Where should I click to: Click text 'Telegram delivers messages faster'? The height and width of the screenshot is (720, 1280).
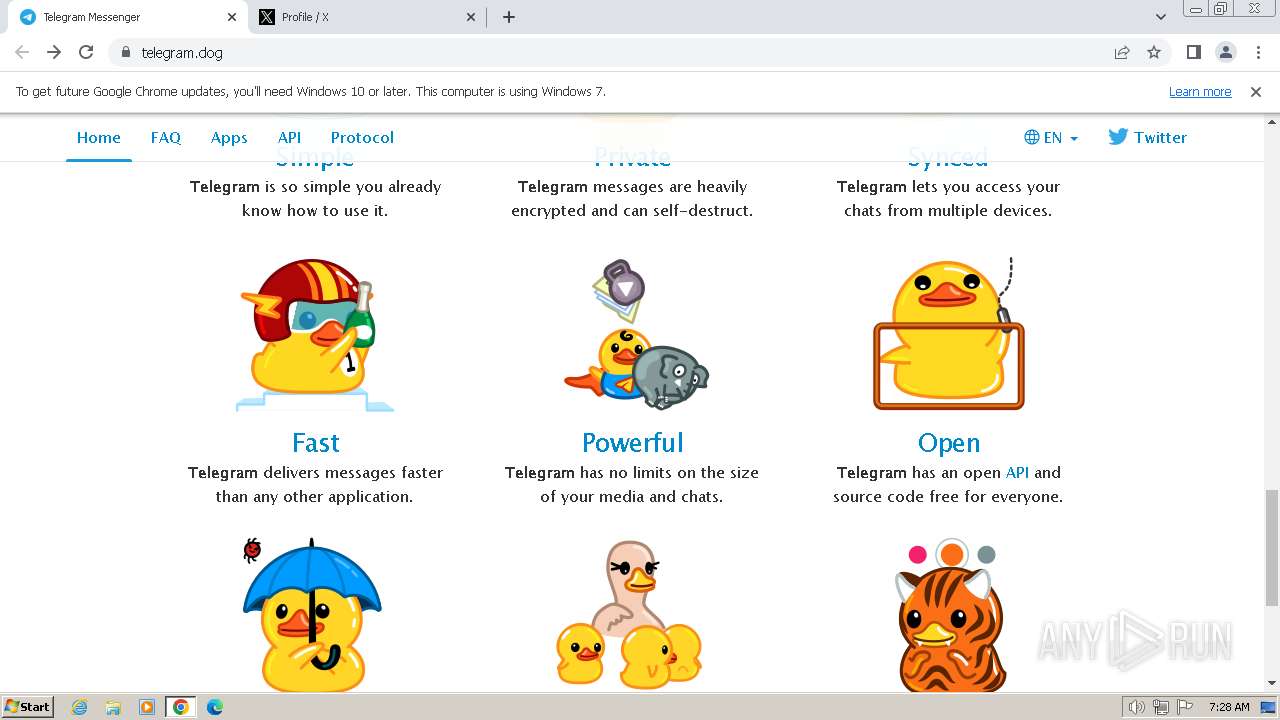tap(315, 472)
